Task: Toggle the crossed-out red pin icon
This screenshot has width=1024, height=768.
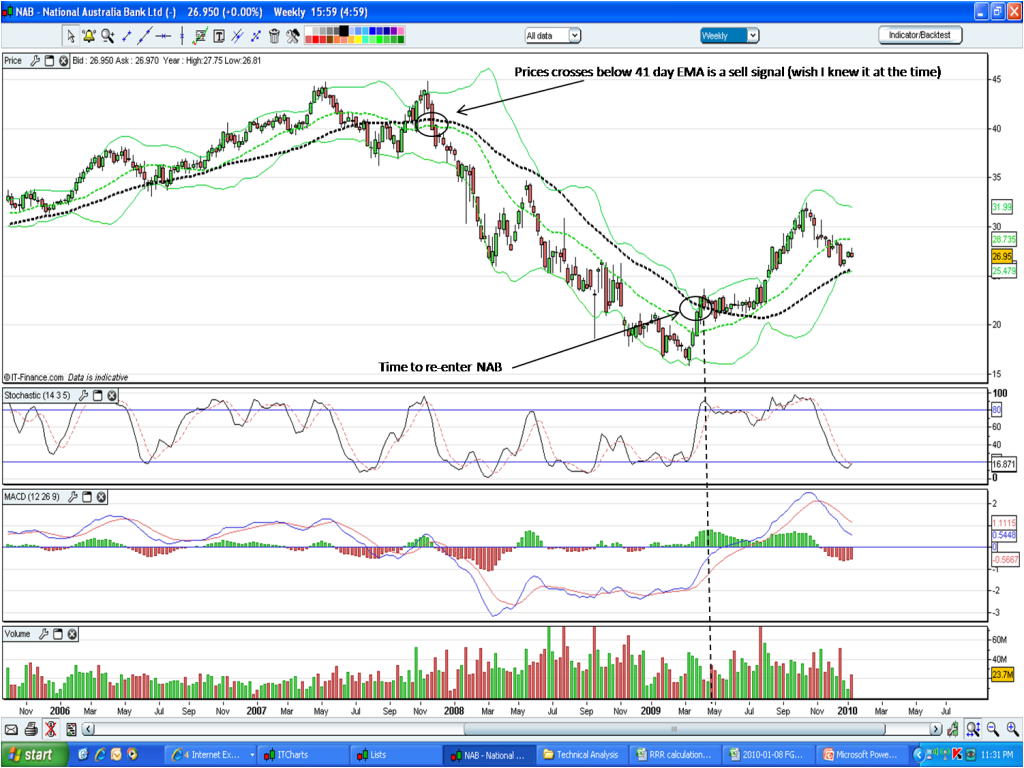Action: tap(51, 729)
